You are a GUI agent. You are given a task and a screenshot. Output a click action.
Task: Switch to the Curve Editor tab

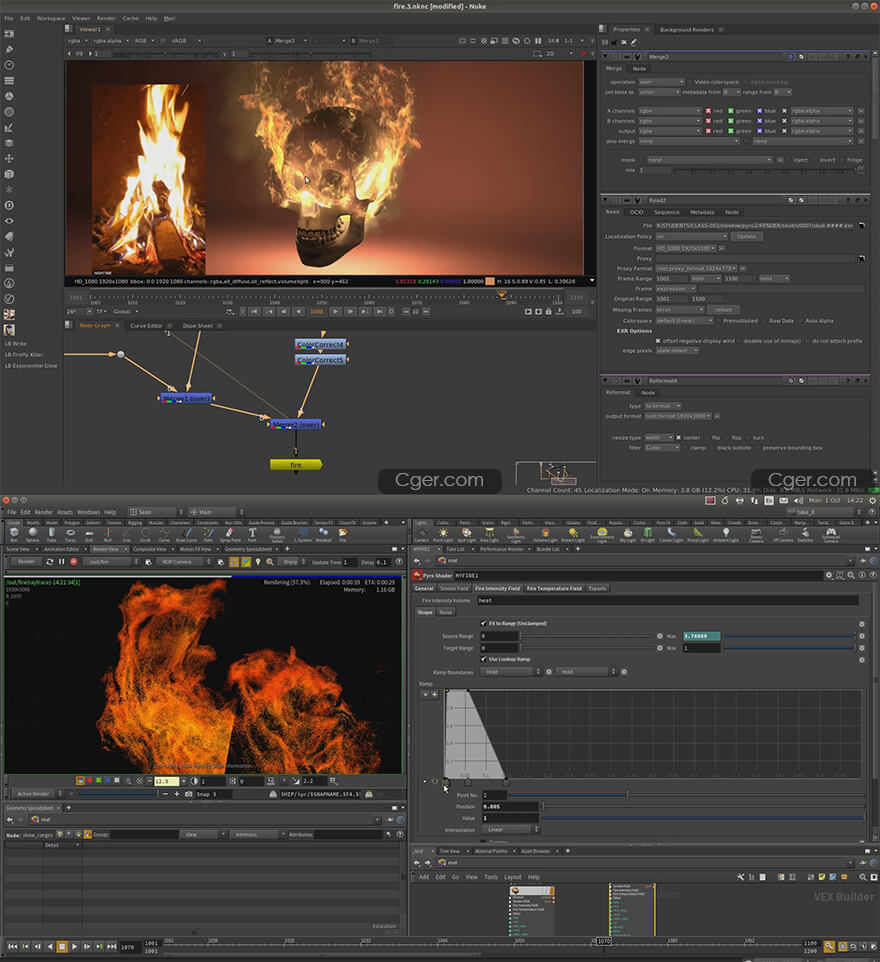pyautogui.click(x=146, y=326)
